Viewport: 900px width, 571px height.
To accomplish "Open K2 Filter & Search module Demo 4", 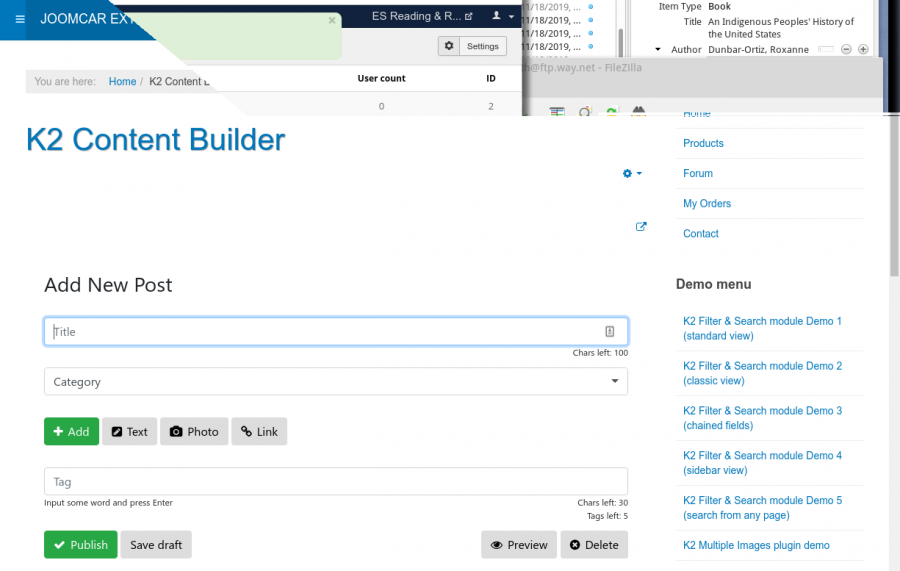I will pos(762,463).
